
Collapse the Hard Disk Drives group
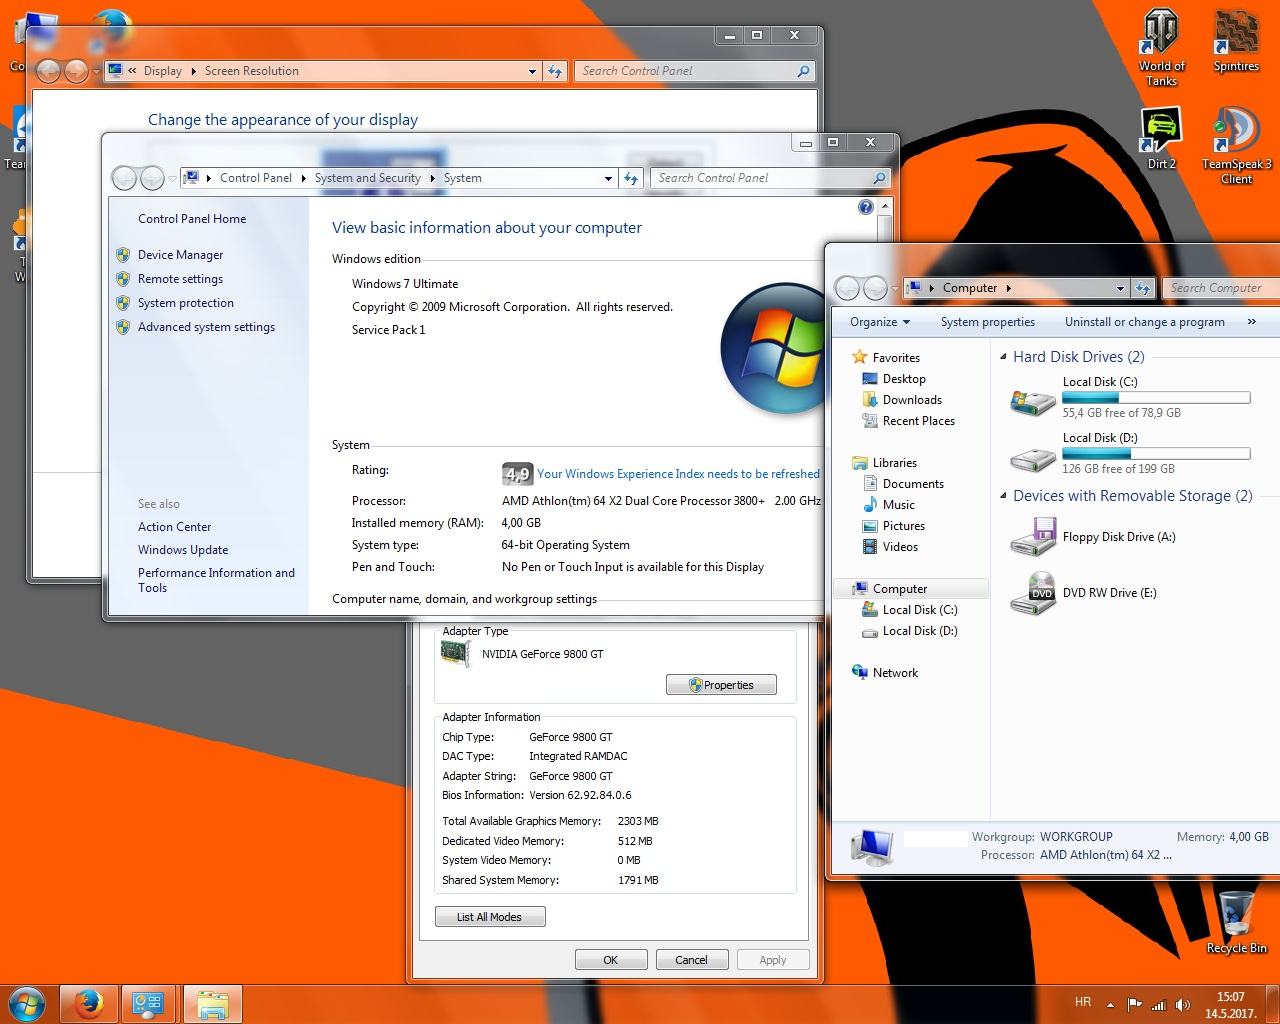1003,357
